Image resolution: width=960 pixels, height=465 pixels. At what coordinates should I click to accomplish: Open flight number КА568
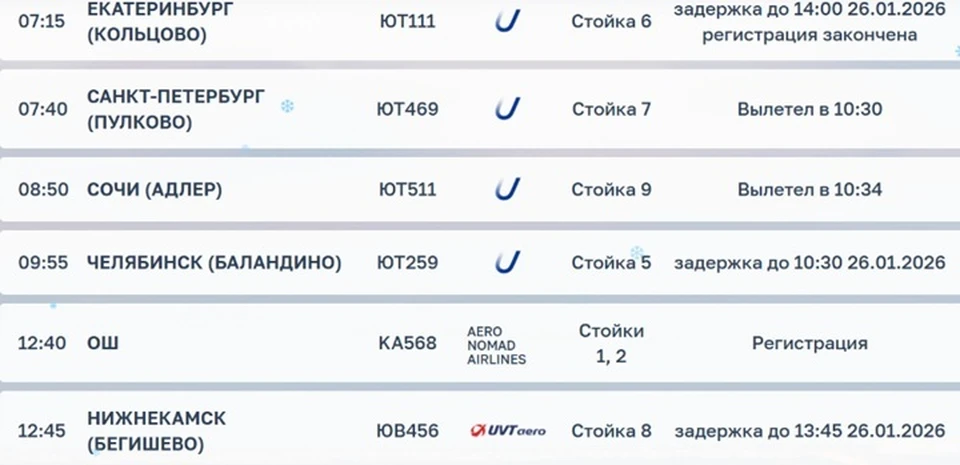[408, 343]
